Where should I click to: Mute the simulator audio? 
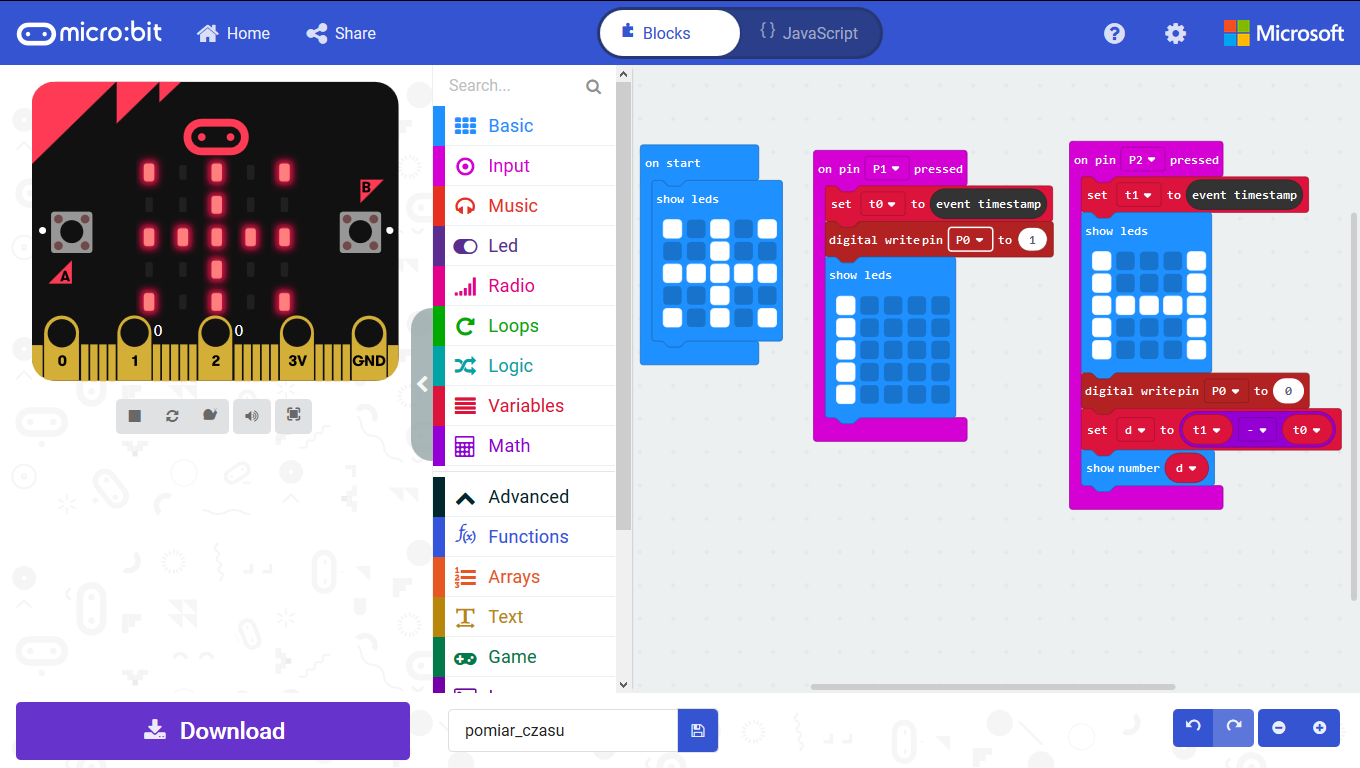click(x=252, y=416)
